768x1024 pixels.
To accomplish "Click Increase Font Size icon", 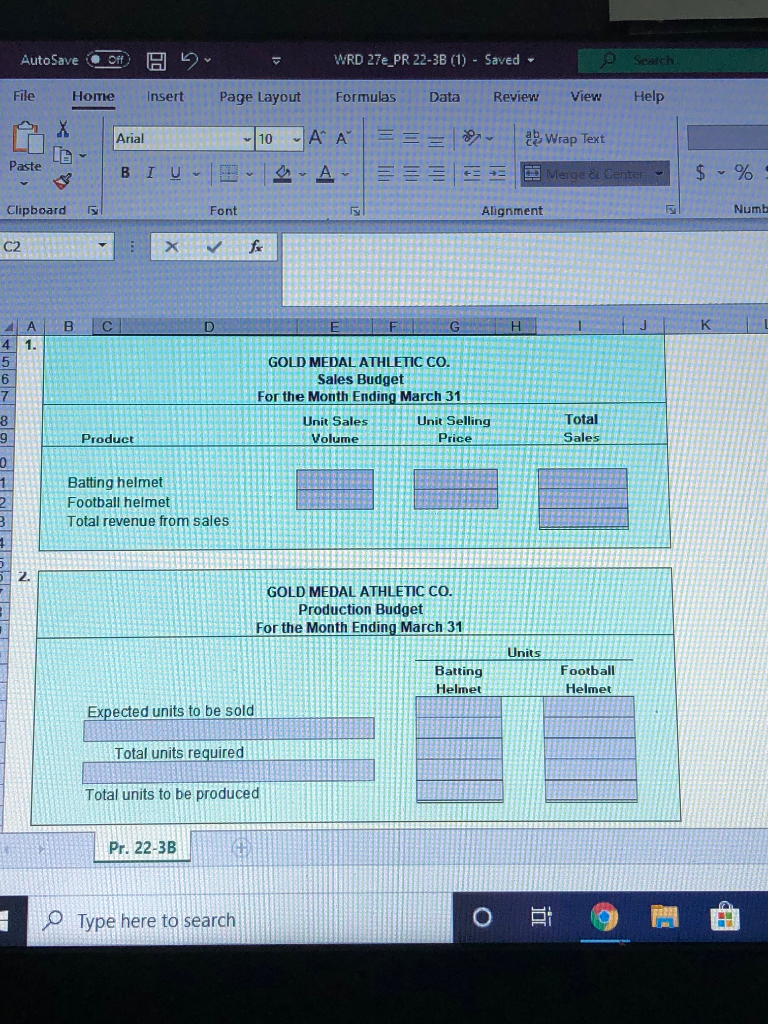I will (x=317, y=138).
